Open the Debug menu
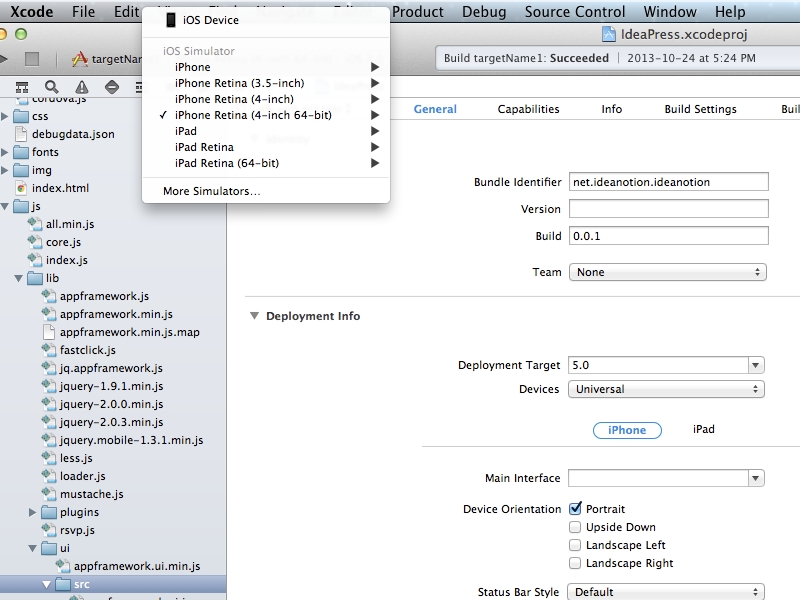The height and width of the screenshot is (600, 800). coord(484,11)
